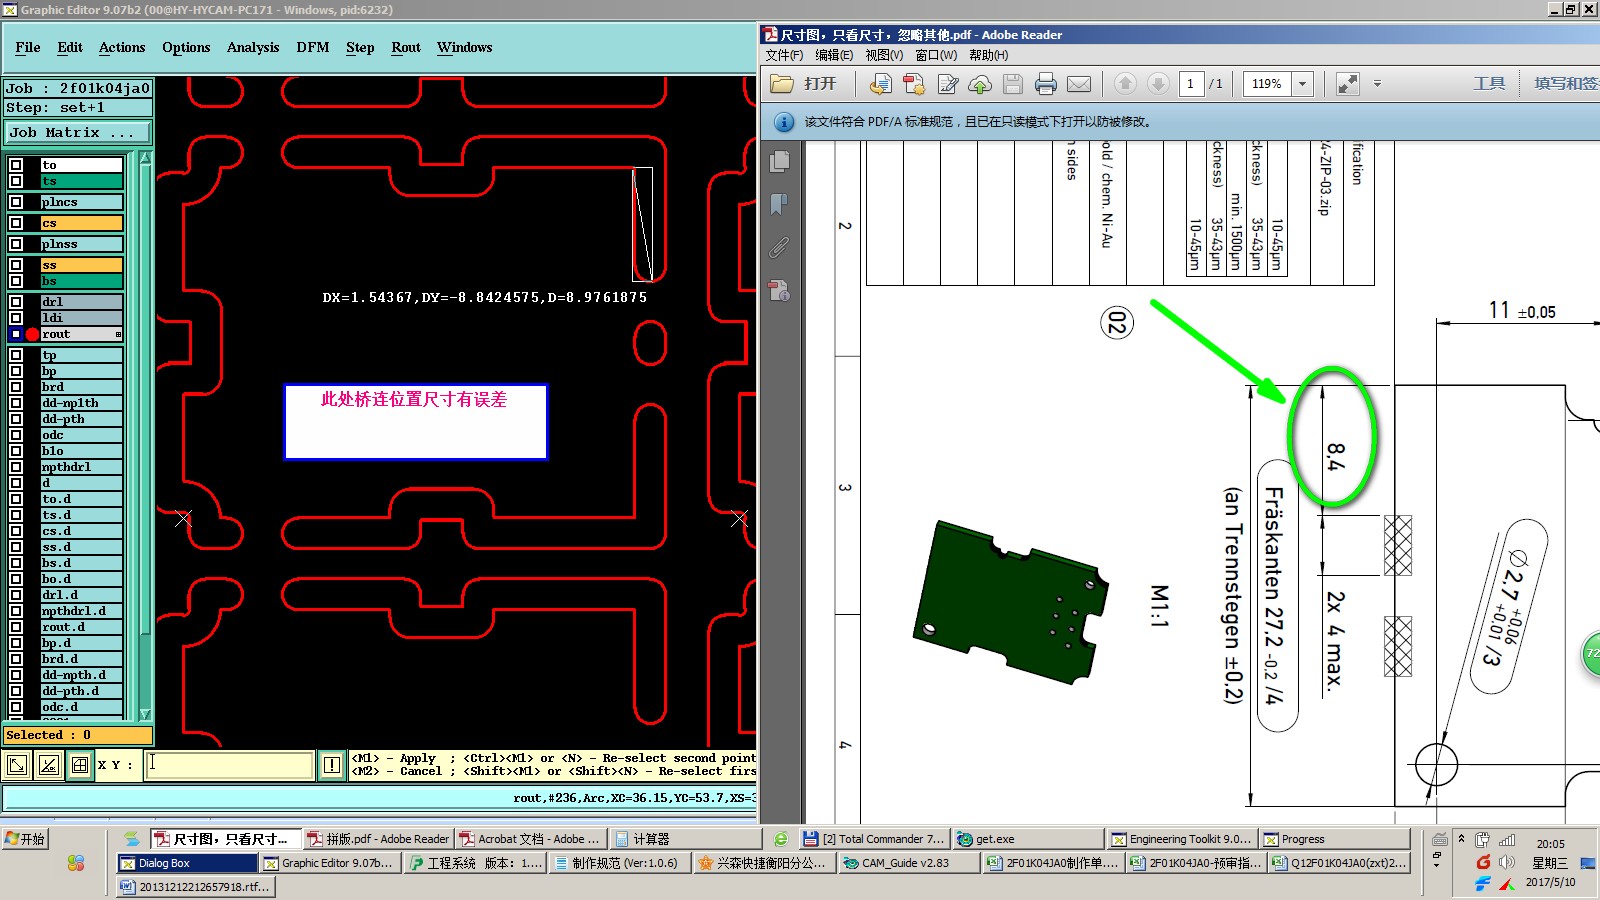Go to previous page with up arrow

point(1125,84)
